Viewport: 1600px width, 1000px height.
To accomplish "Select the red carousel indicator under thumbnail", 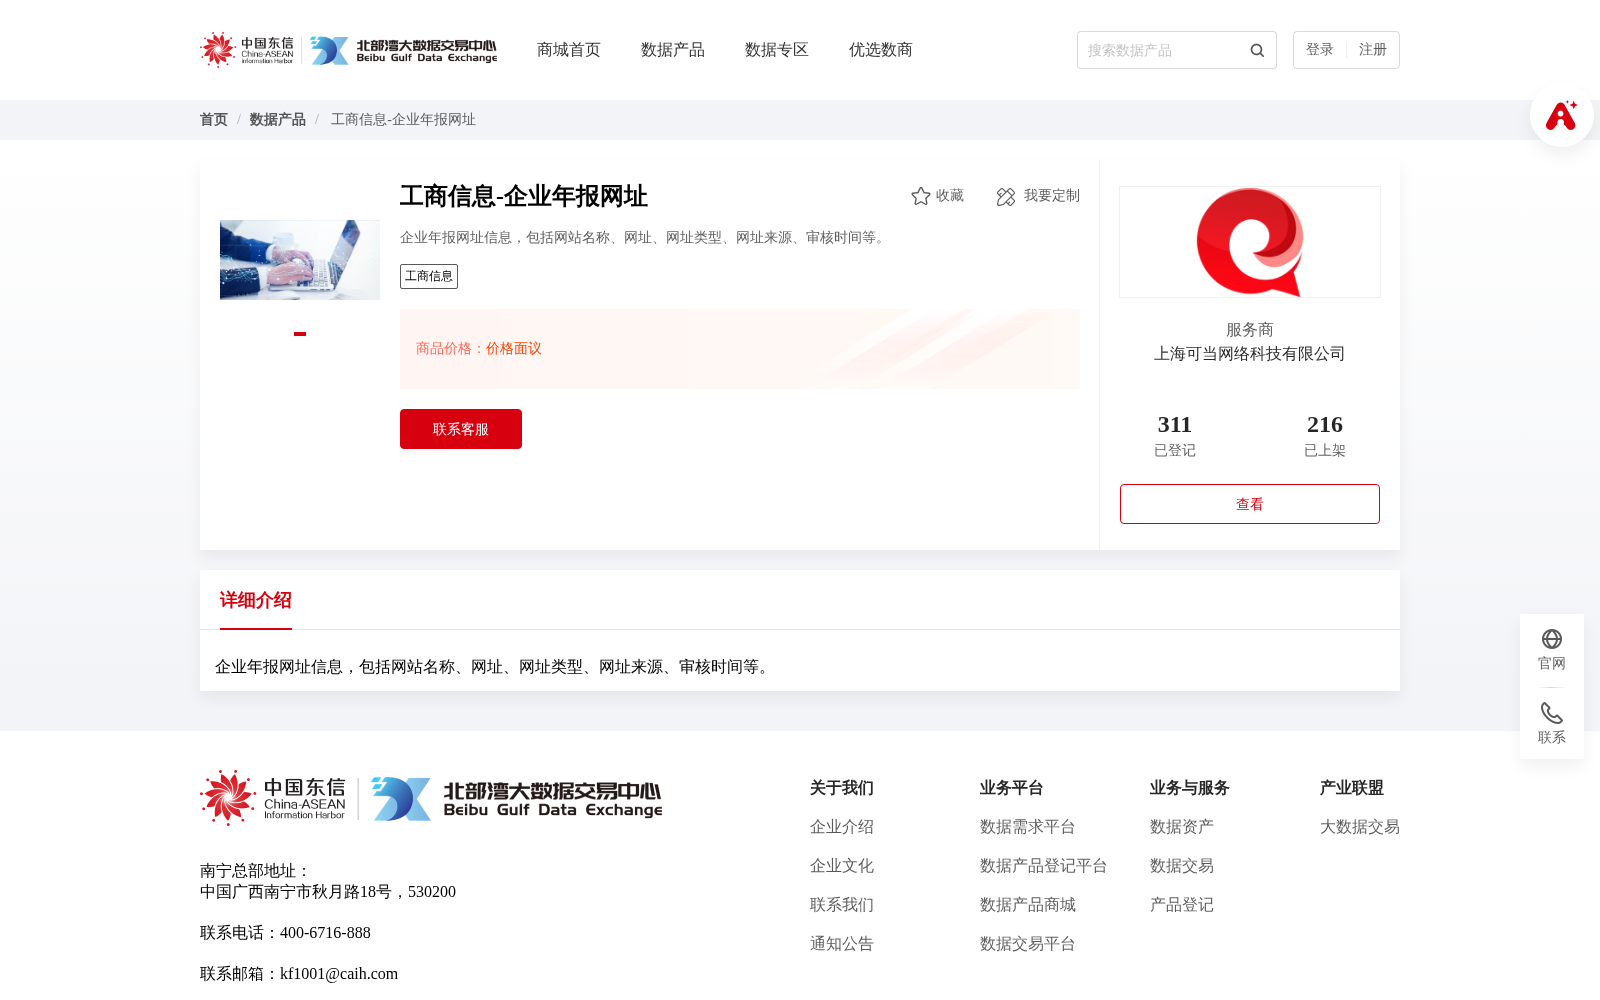I will point(300,334).
